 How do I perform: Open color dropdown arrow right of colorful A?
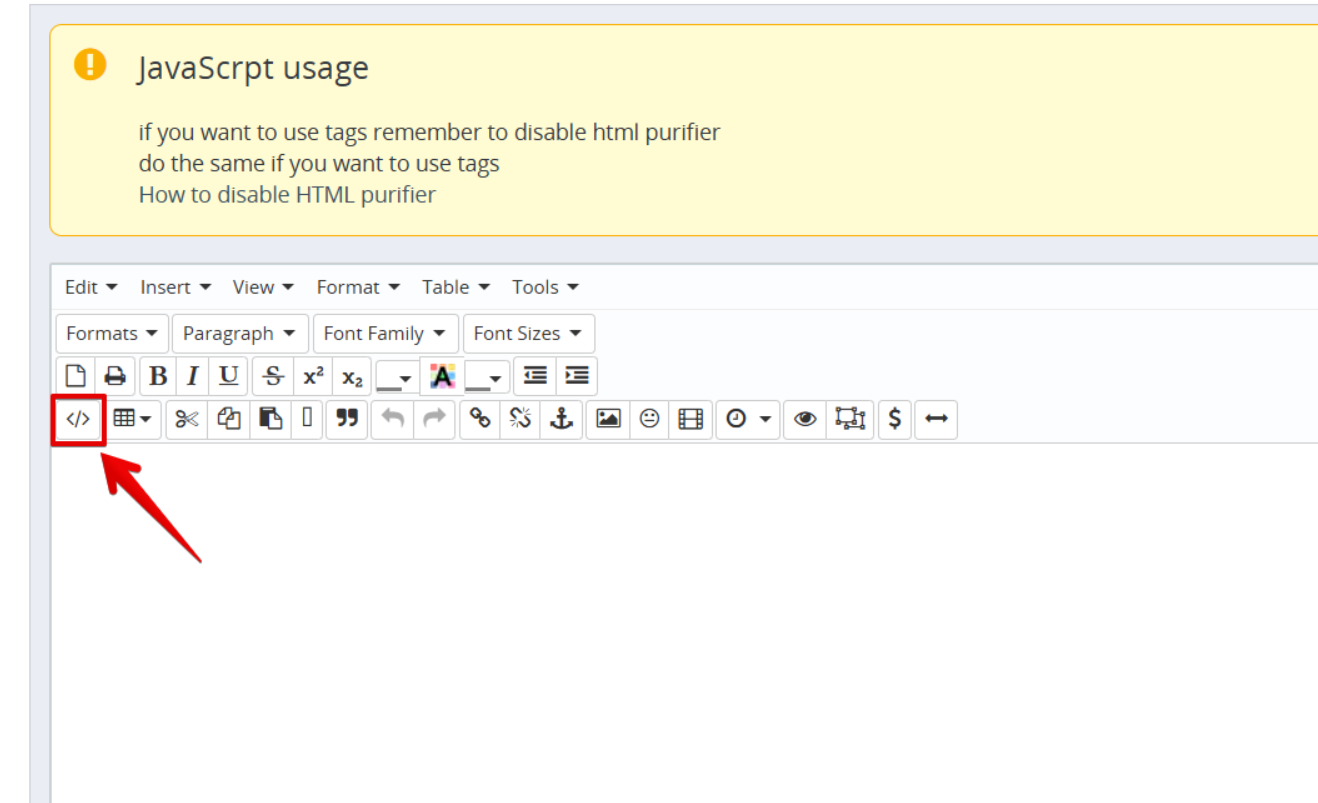tap(495, 376)
